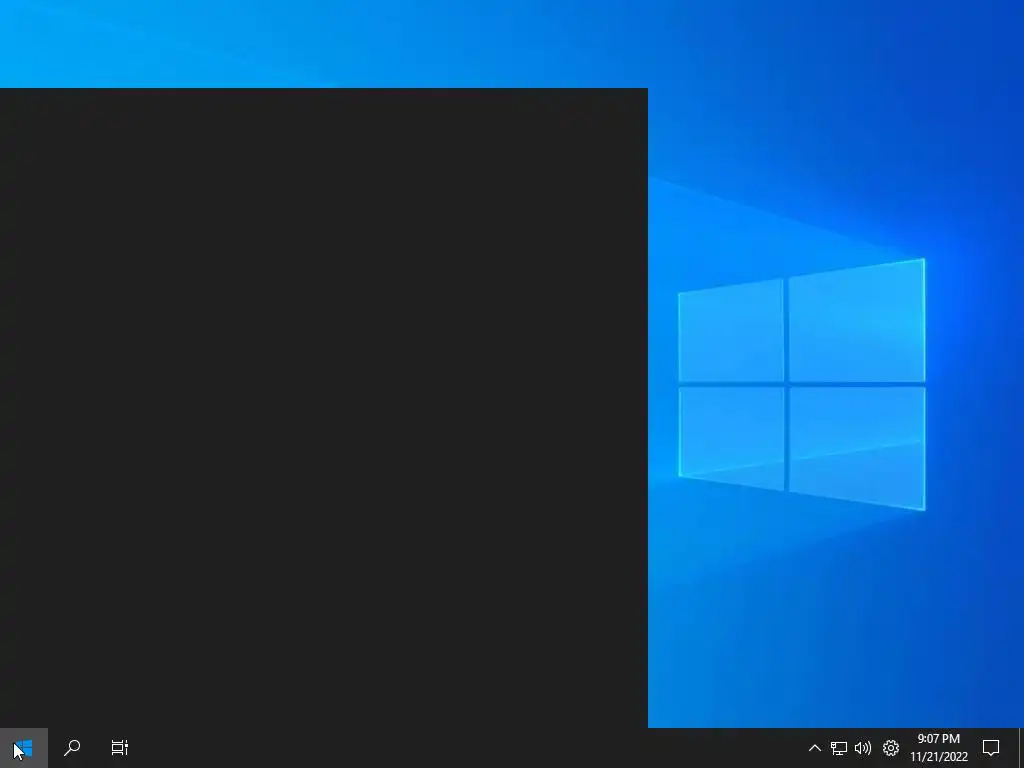
Task: Open the Action Center notification icon
Action: (991, 748)
